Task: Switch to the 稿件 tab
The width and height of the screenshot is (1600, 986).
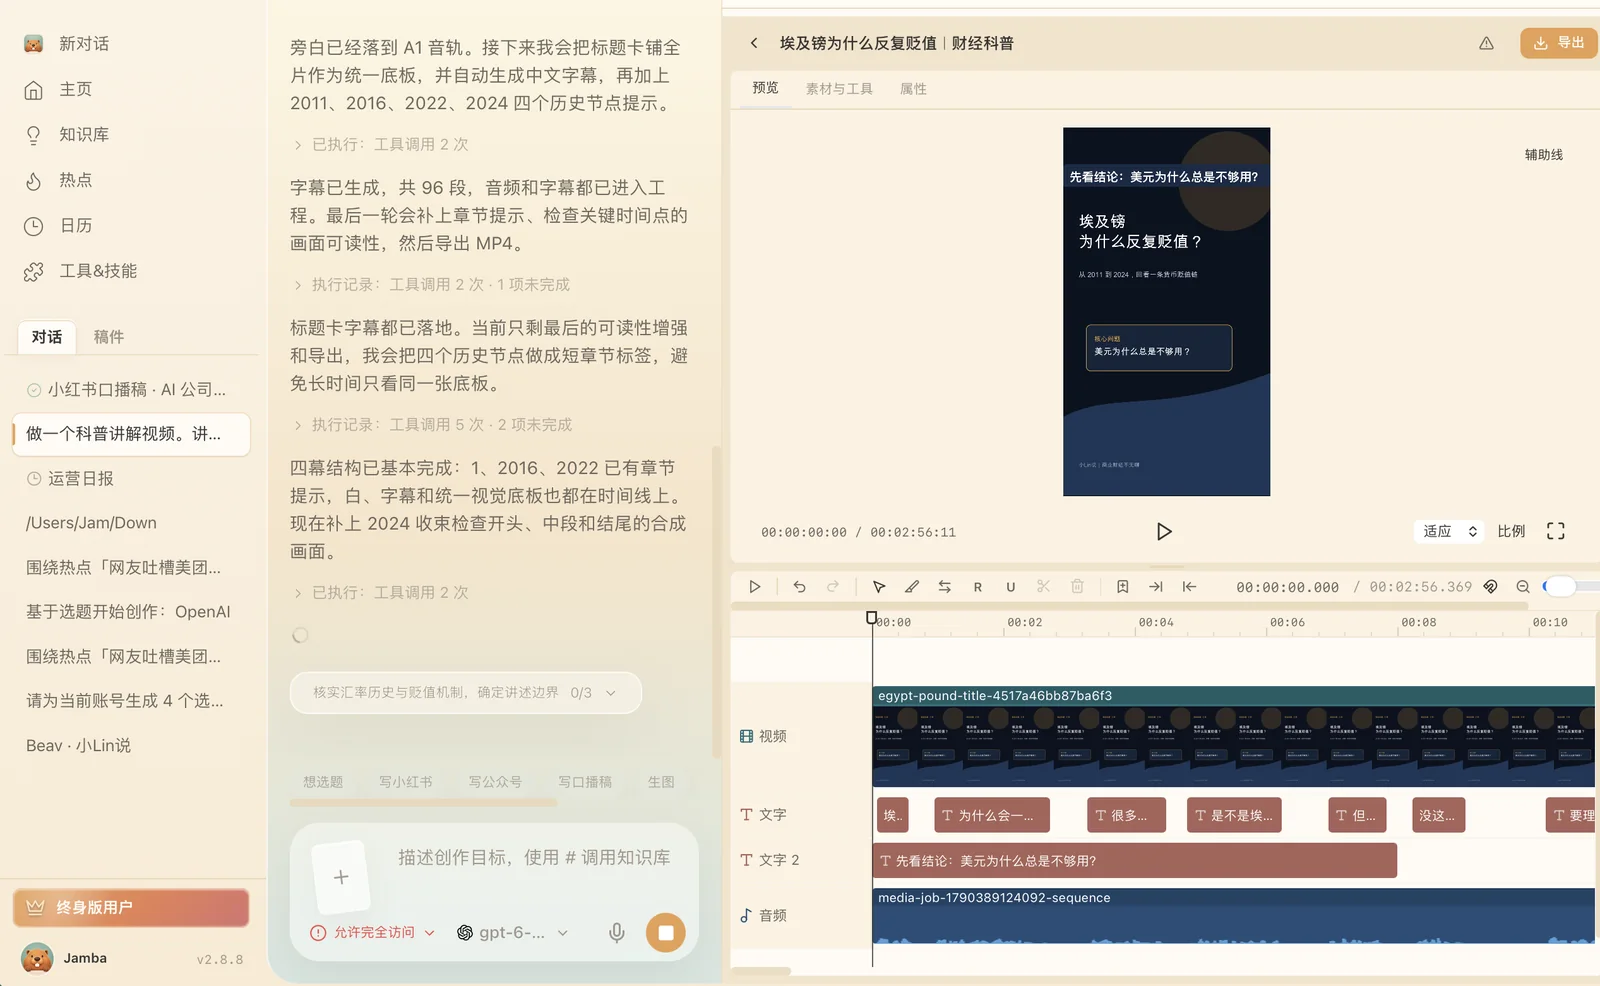Action: [x=109, y=337]
